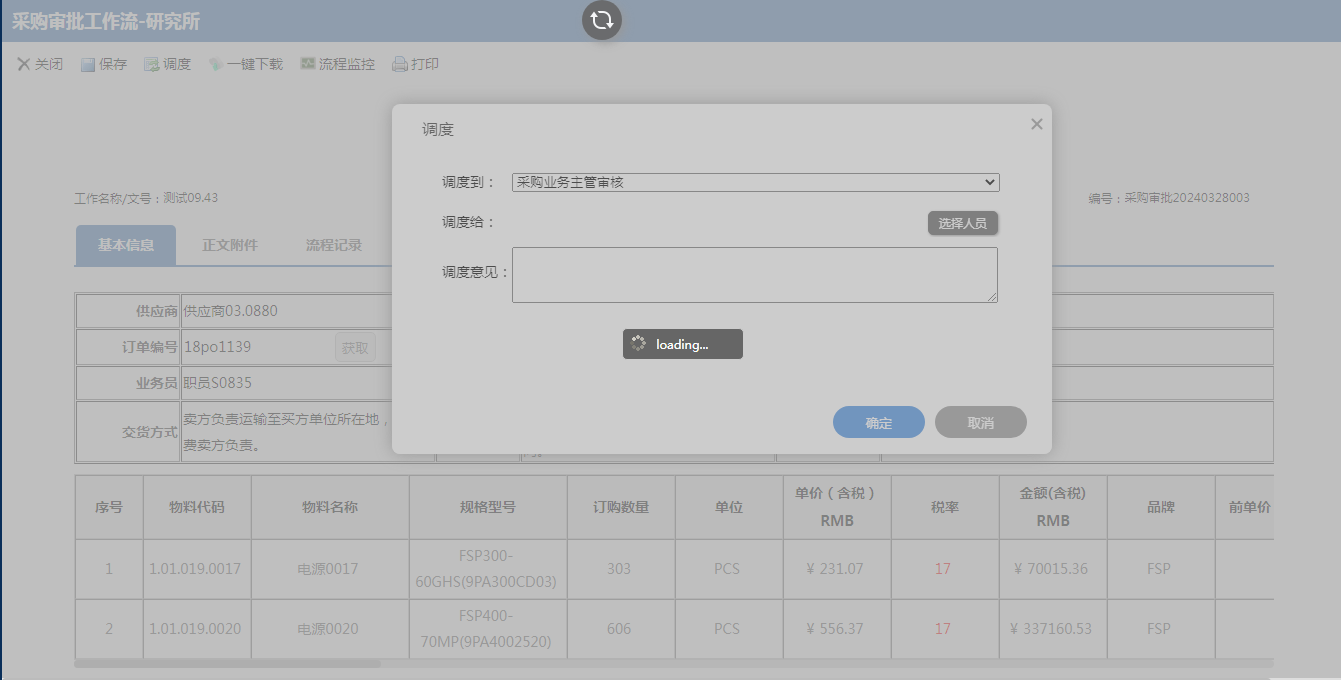Click the amount ¥ 70015.36

pyautogui.click(x=1051, y=569)
